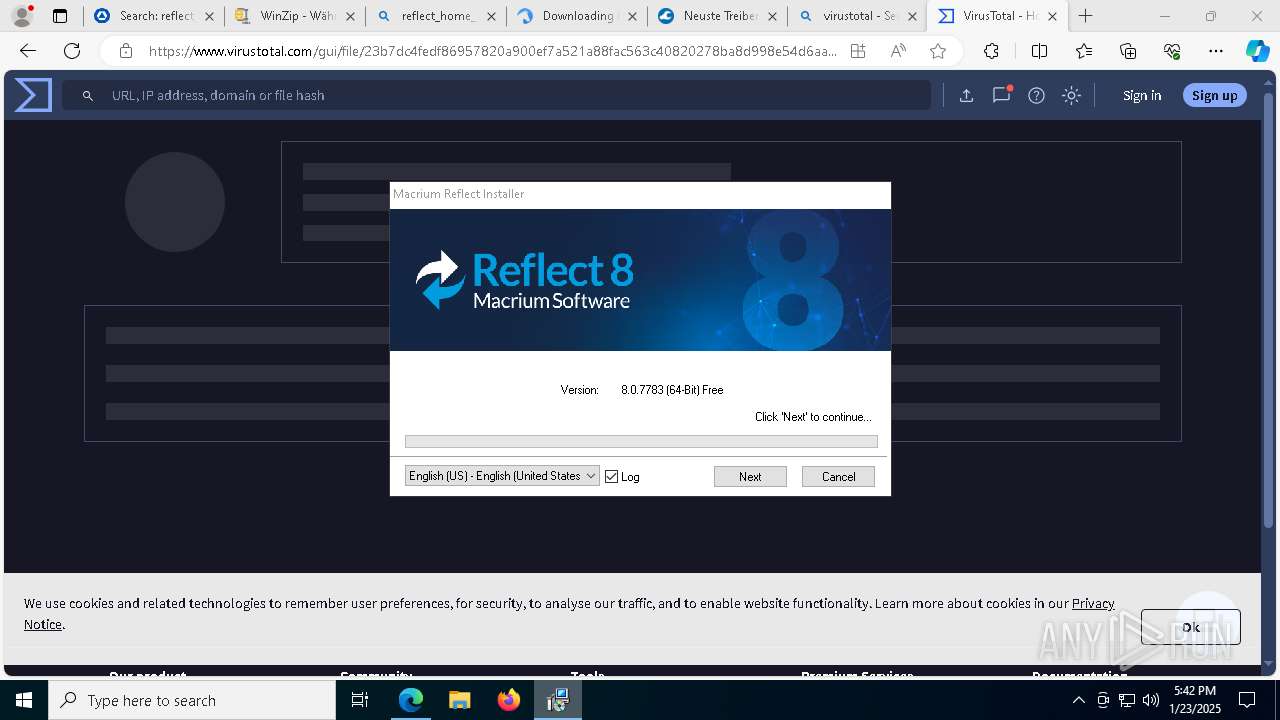Toggle VirusTotal light/dark theme
Image resolution: width=1280 pixels, height=720 pixels.
click(1071, 95)
